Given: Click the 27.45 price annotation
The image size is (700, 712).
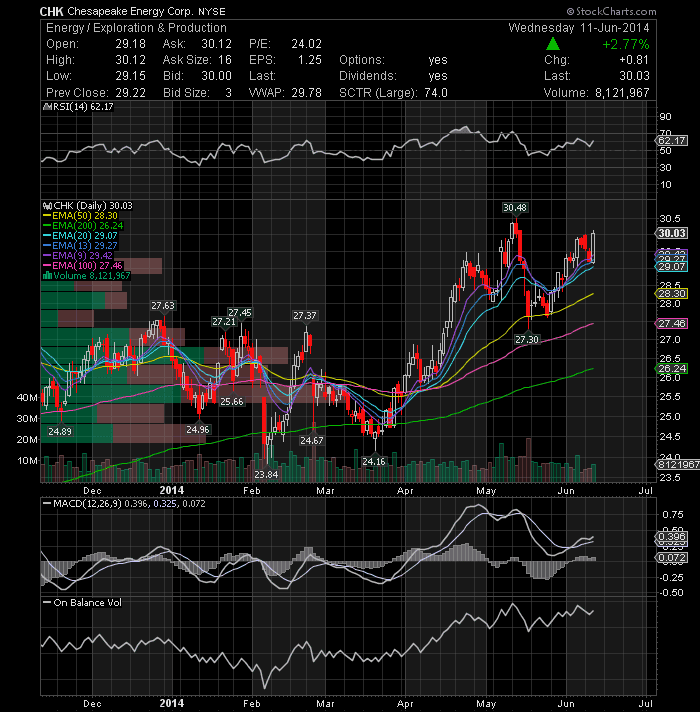Looking at the screenshot, I should tap(240, 312).
